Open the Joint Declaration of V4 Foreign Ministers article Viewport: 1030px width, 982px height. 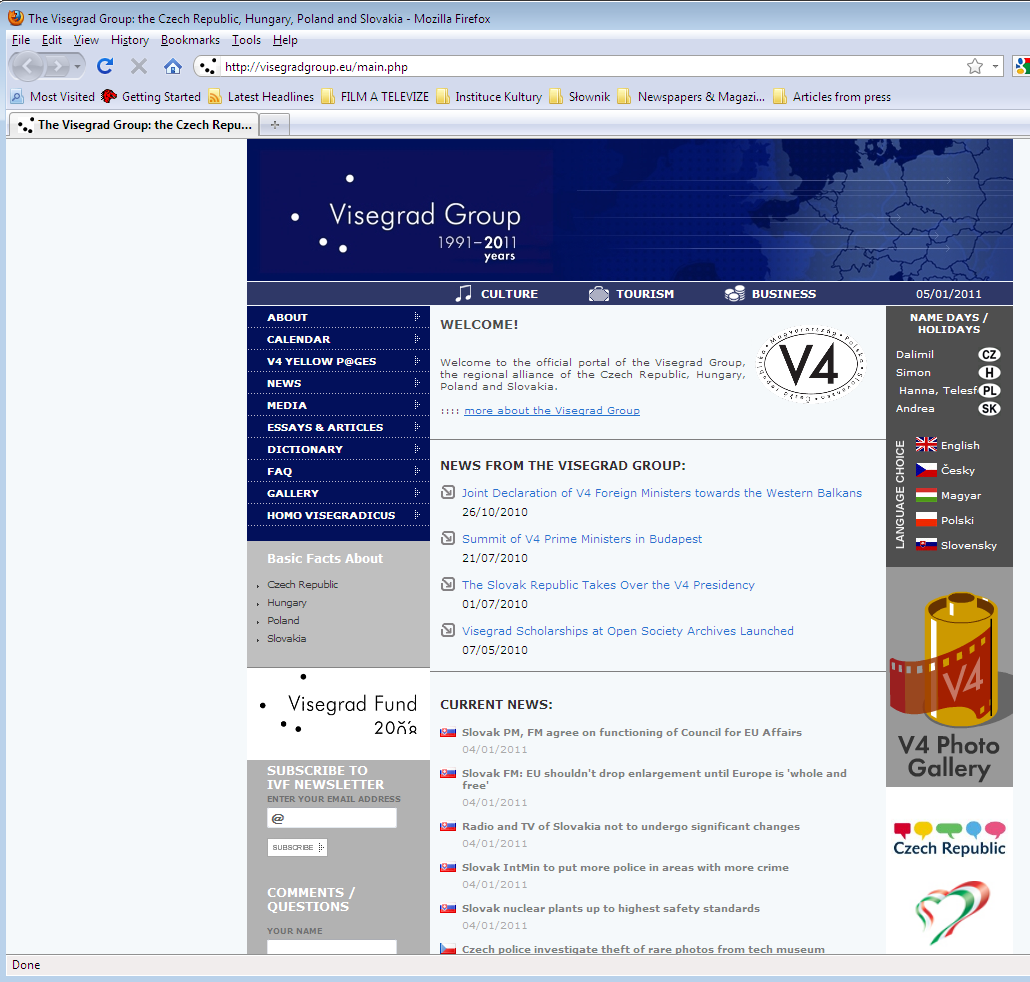[661, 493]
